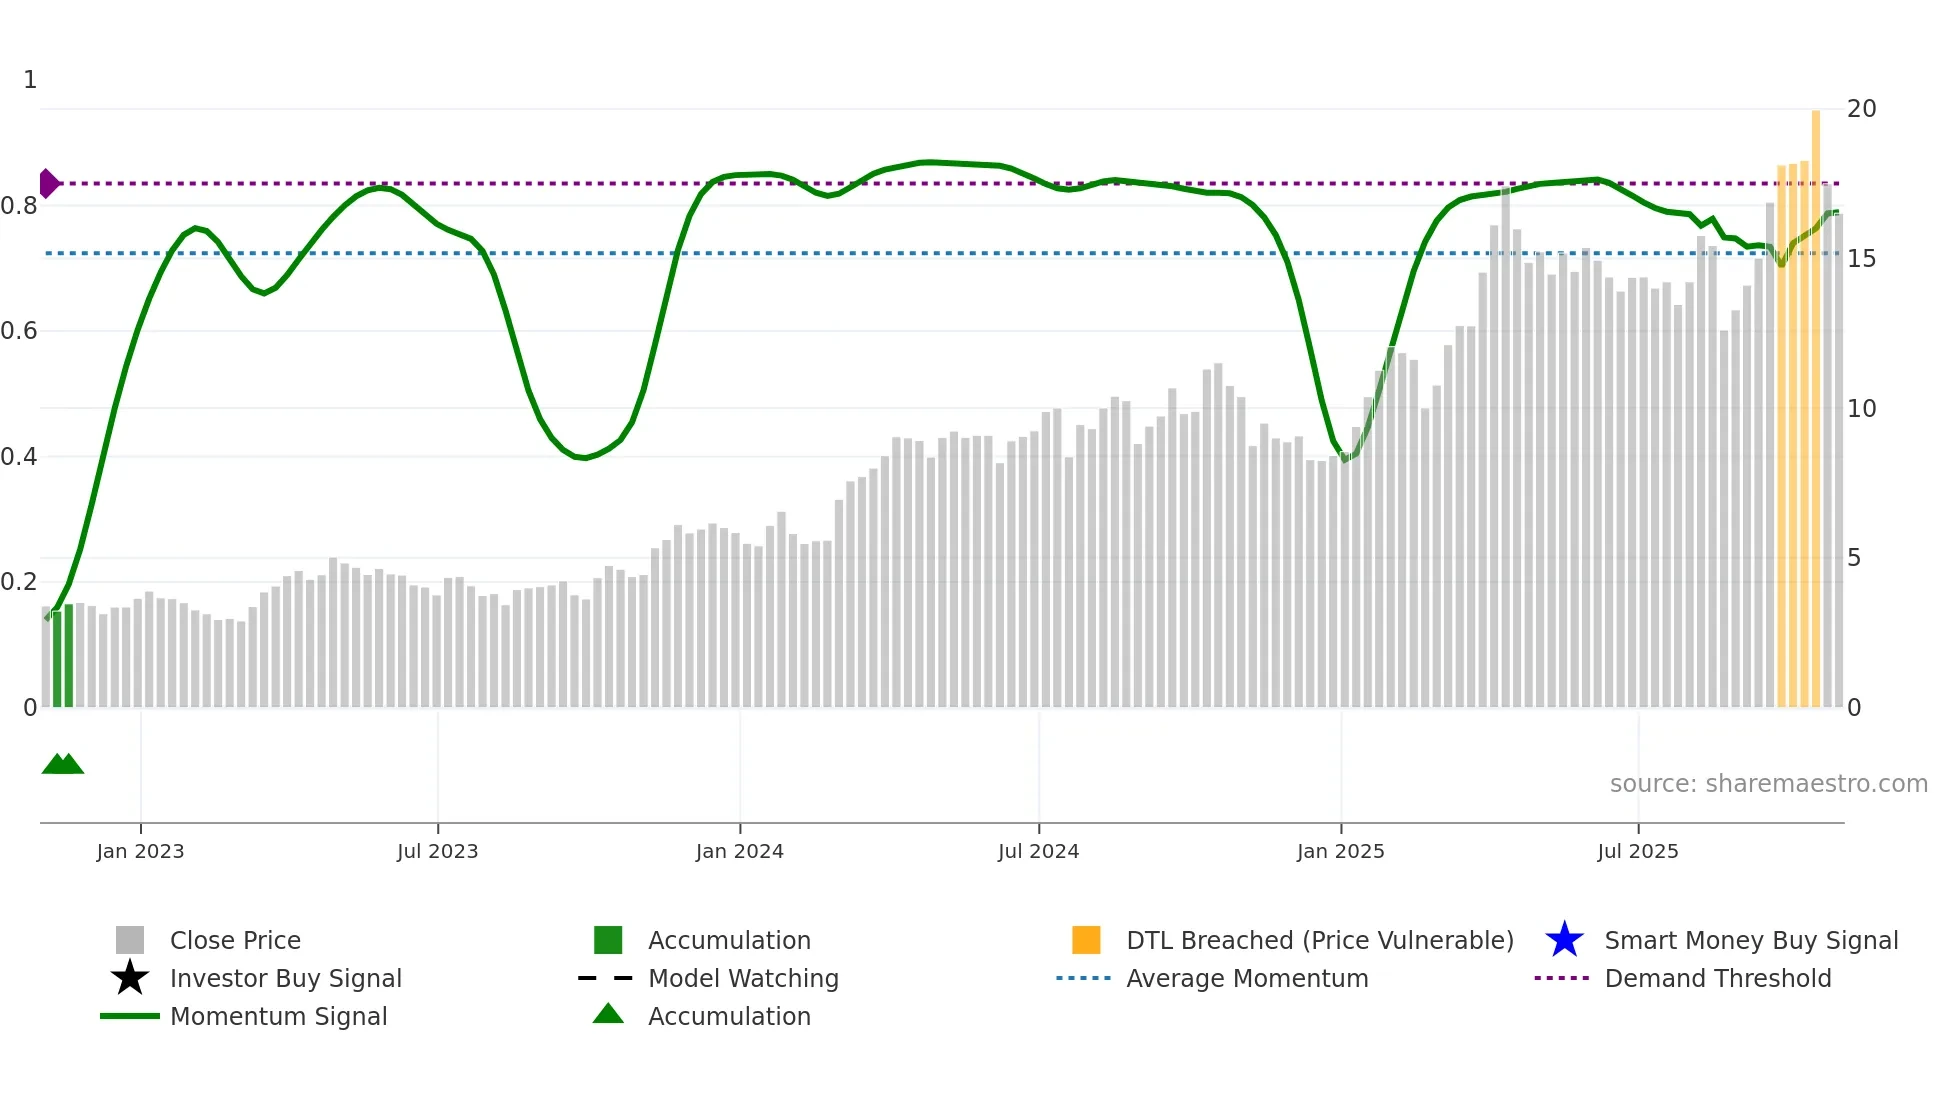Click the Momentum Signal legend text
1960x1102 pixels.
pyautogui.click(x=278, y=1016)
